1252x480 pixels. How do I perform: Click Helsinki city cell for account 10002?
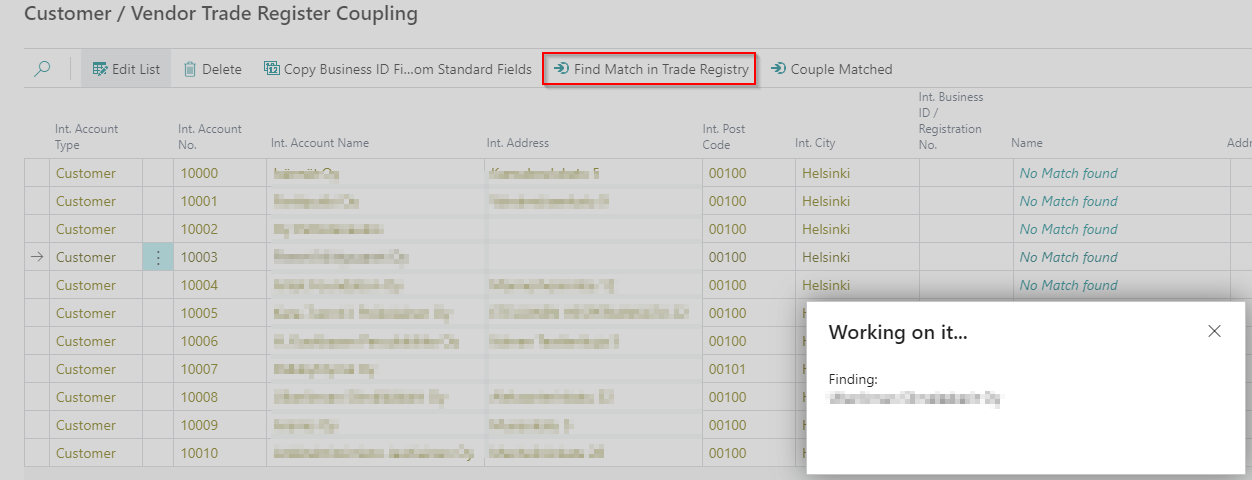click(x=825, y=229)
